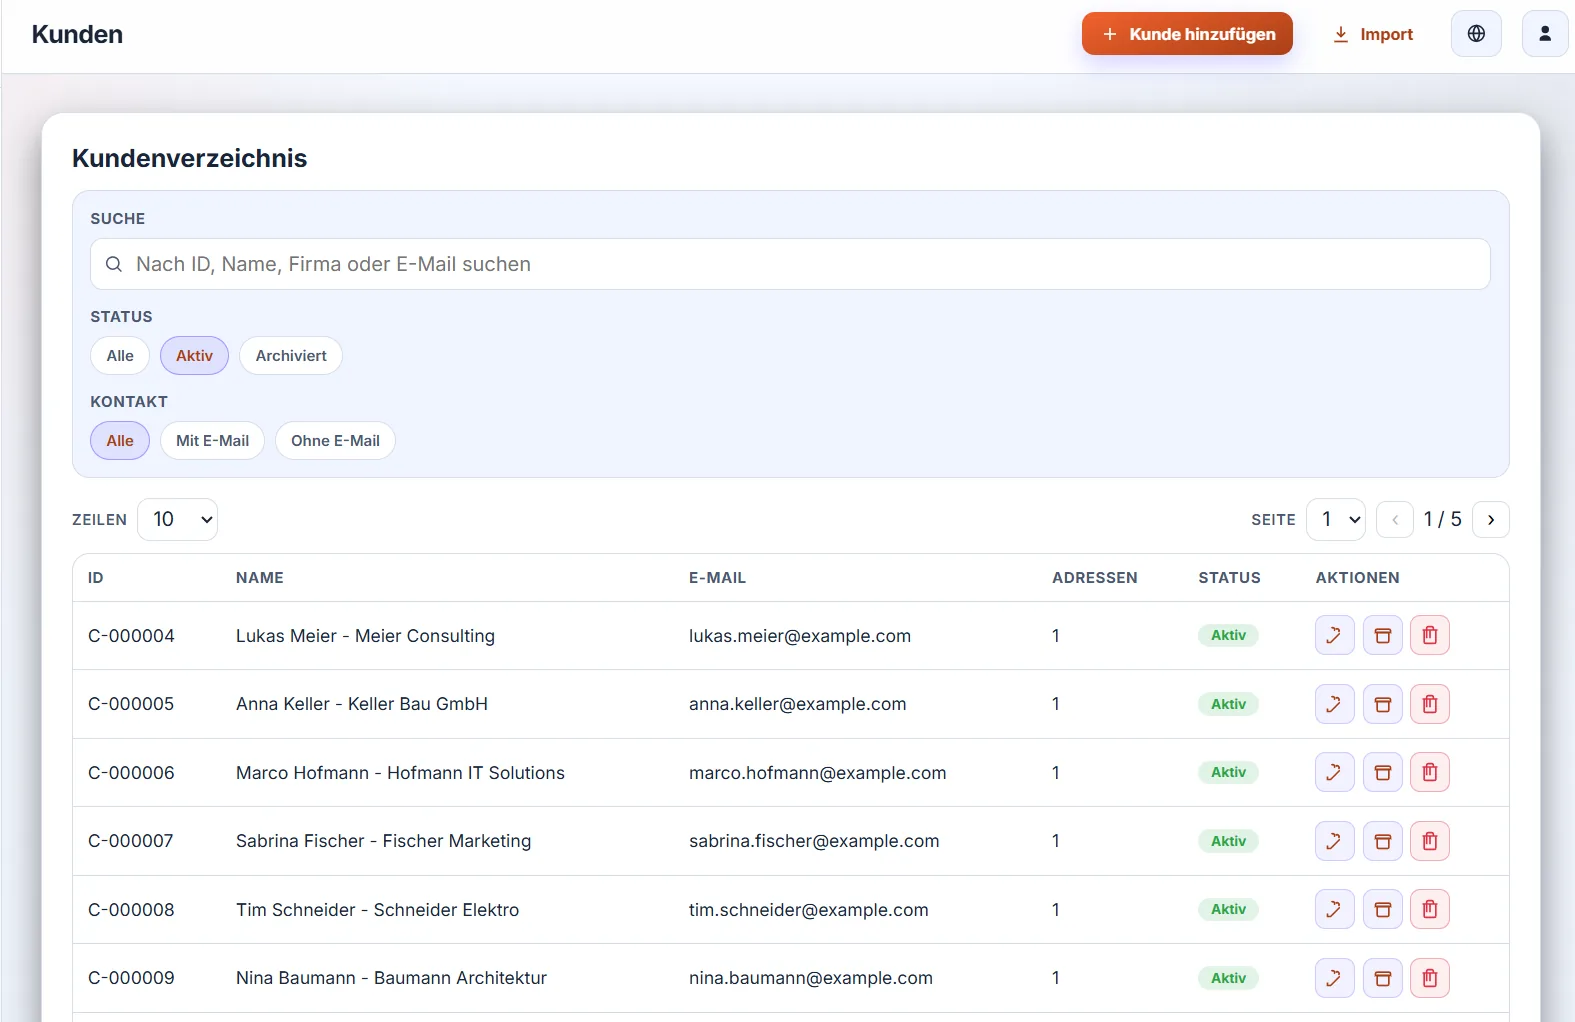This screenshot has width=1575, height=1022.
Task: Edit customer Anna Keller
Action: pyautogui.click(x=1334, y=704)
